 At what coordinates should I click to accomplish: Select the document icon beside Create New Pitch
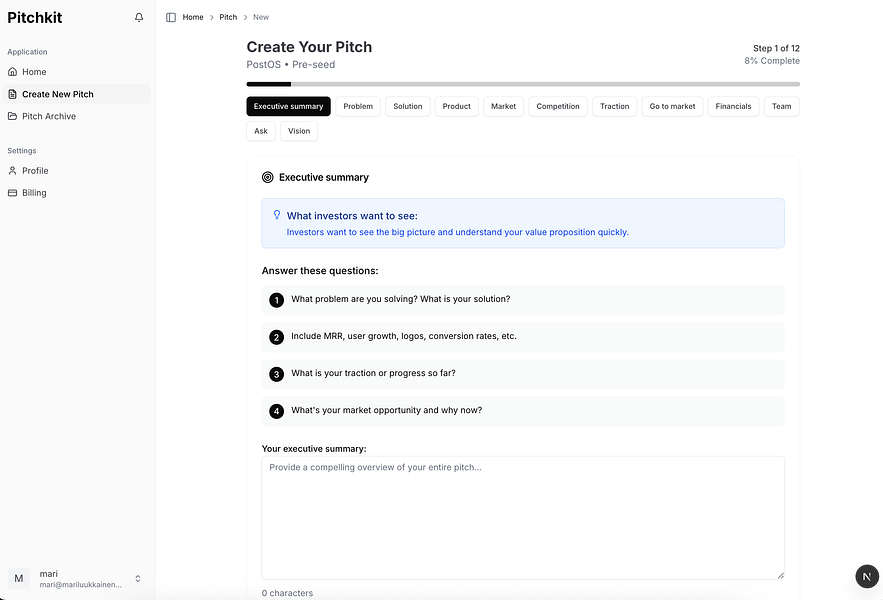[11, 93]
